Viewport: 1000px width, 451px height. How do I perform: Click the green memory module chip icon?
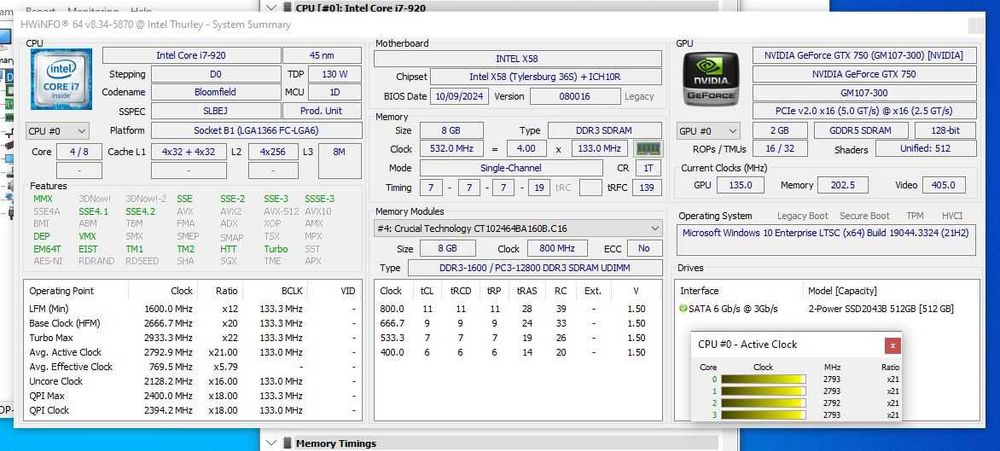648,149
